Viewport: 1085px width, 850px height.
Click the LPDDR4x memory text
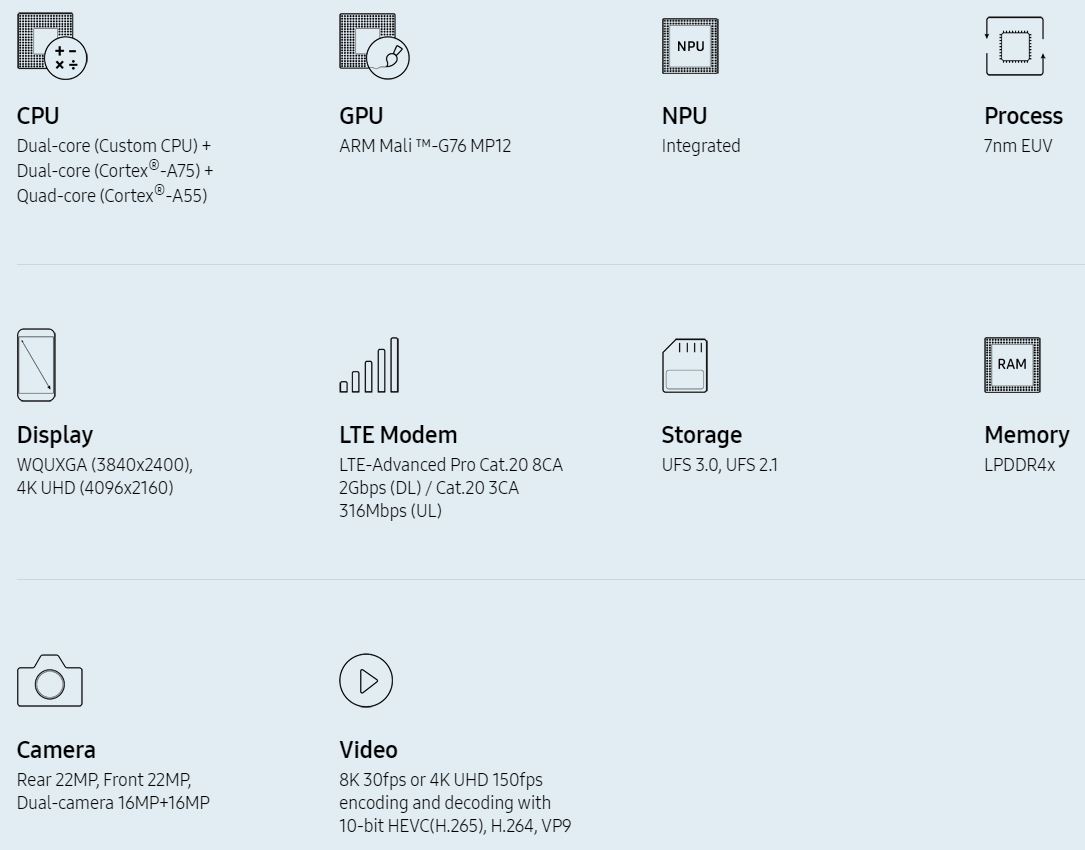[x=1019, y=465]
